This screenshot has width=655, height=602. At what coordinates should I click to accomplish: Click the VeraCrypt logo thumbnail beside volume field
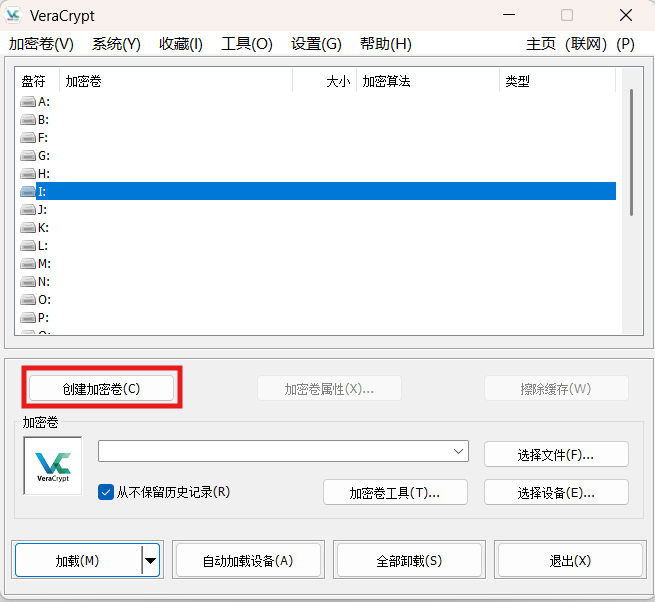[53, 465]
